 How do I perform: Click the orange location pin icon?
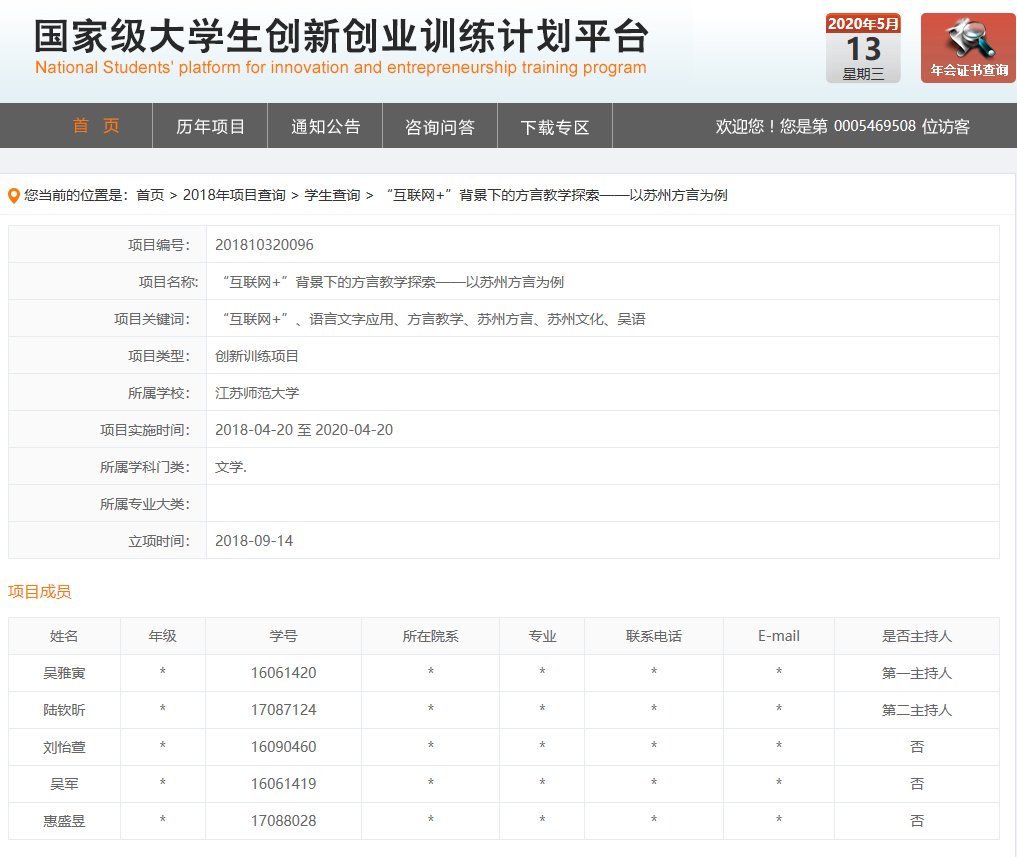[14, 196]
